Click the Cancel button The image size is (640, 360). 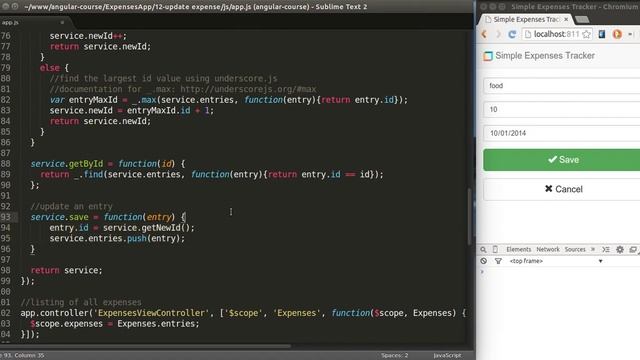coord(563,189)
